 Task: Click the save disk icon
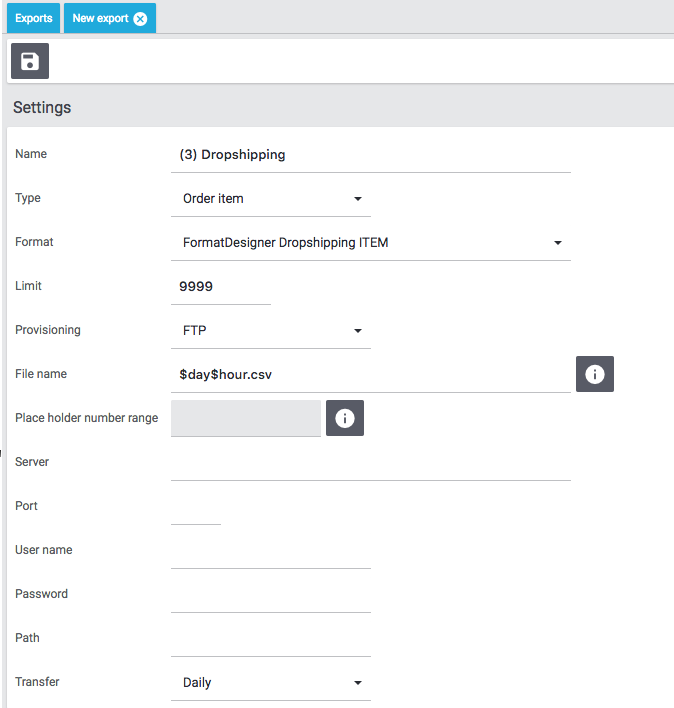pyautogui.click(x=30, y=61)
